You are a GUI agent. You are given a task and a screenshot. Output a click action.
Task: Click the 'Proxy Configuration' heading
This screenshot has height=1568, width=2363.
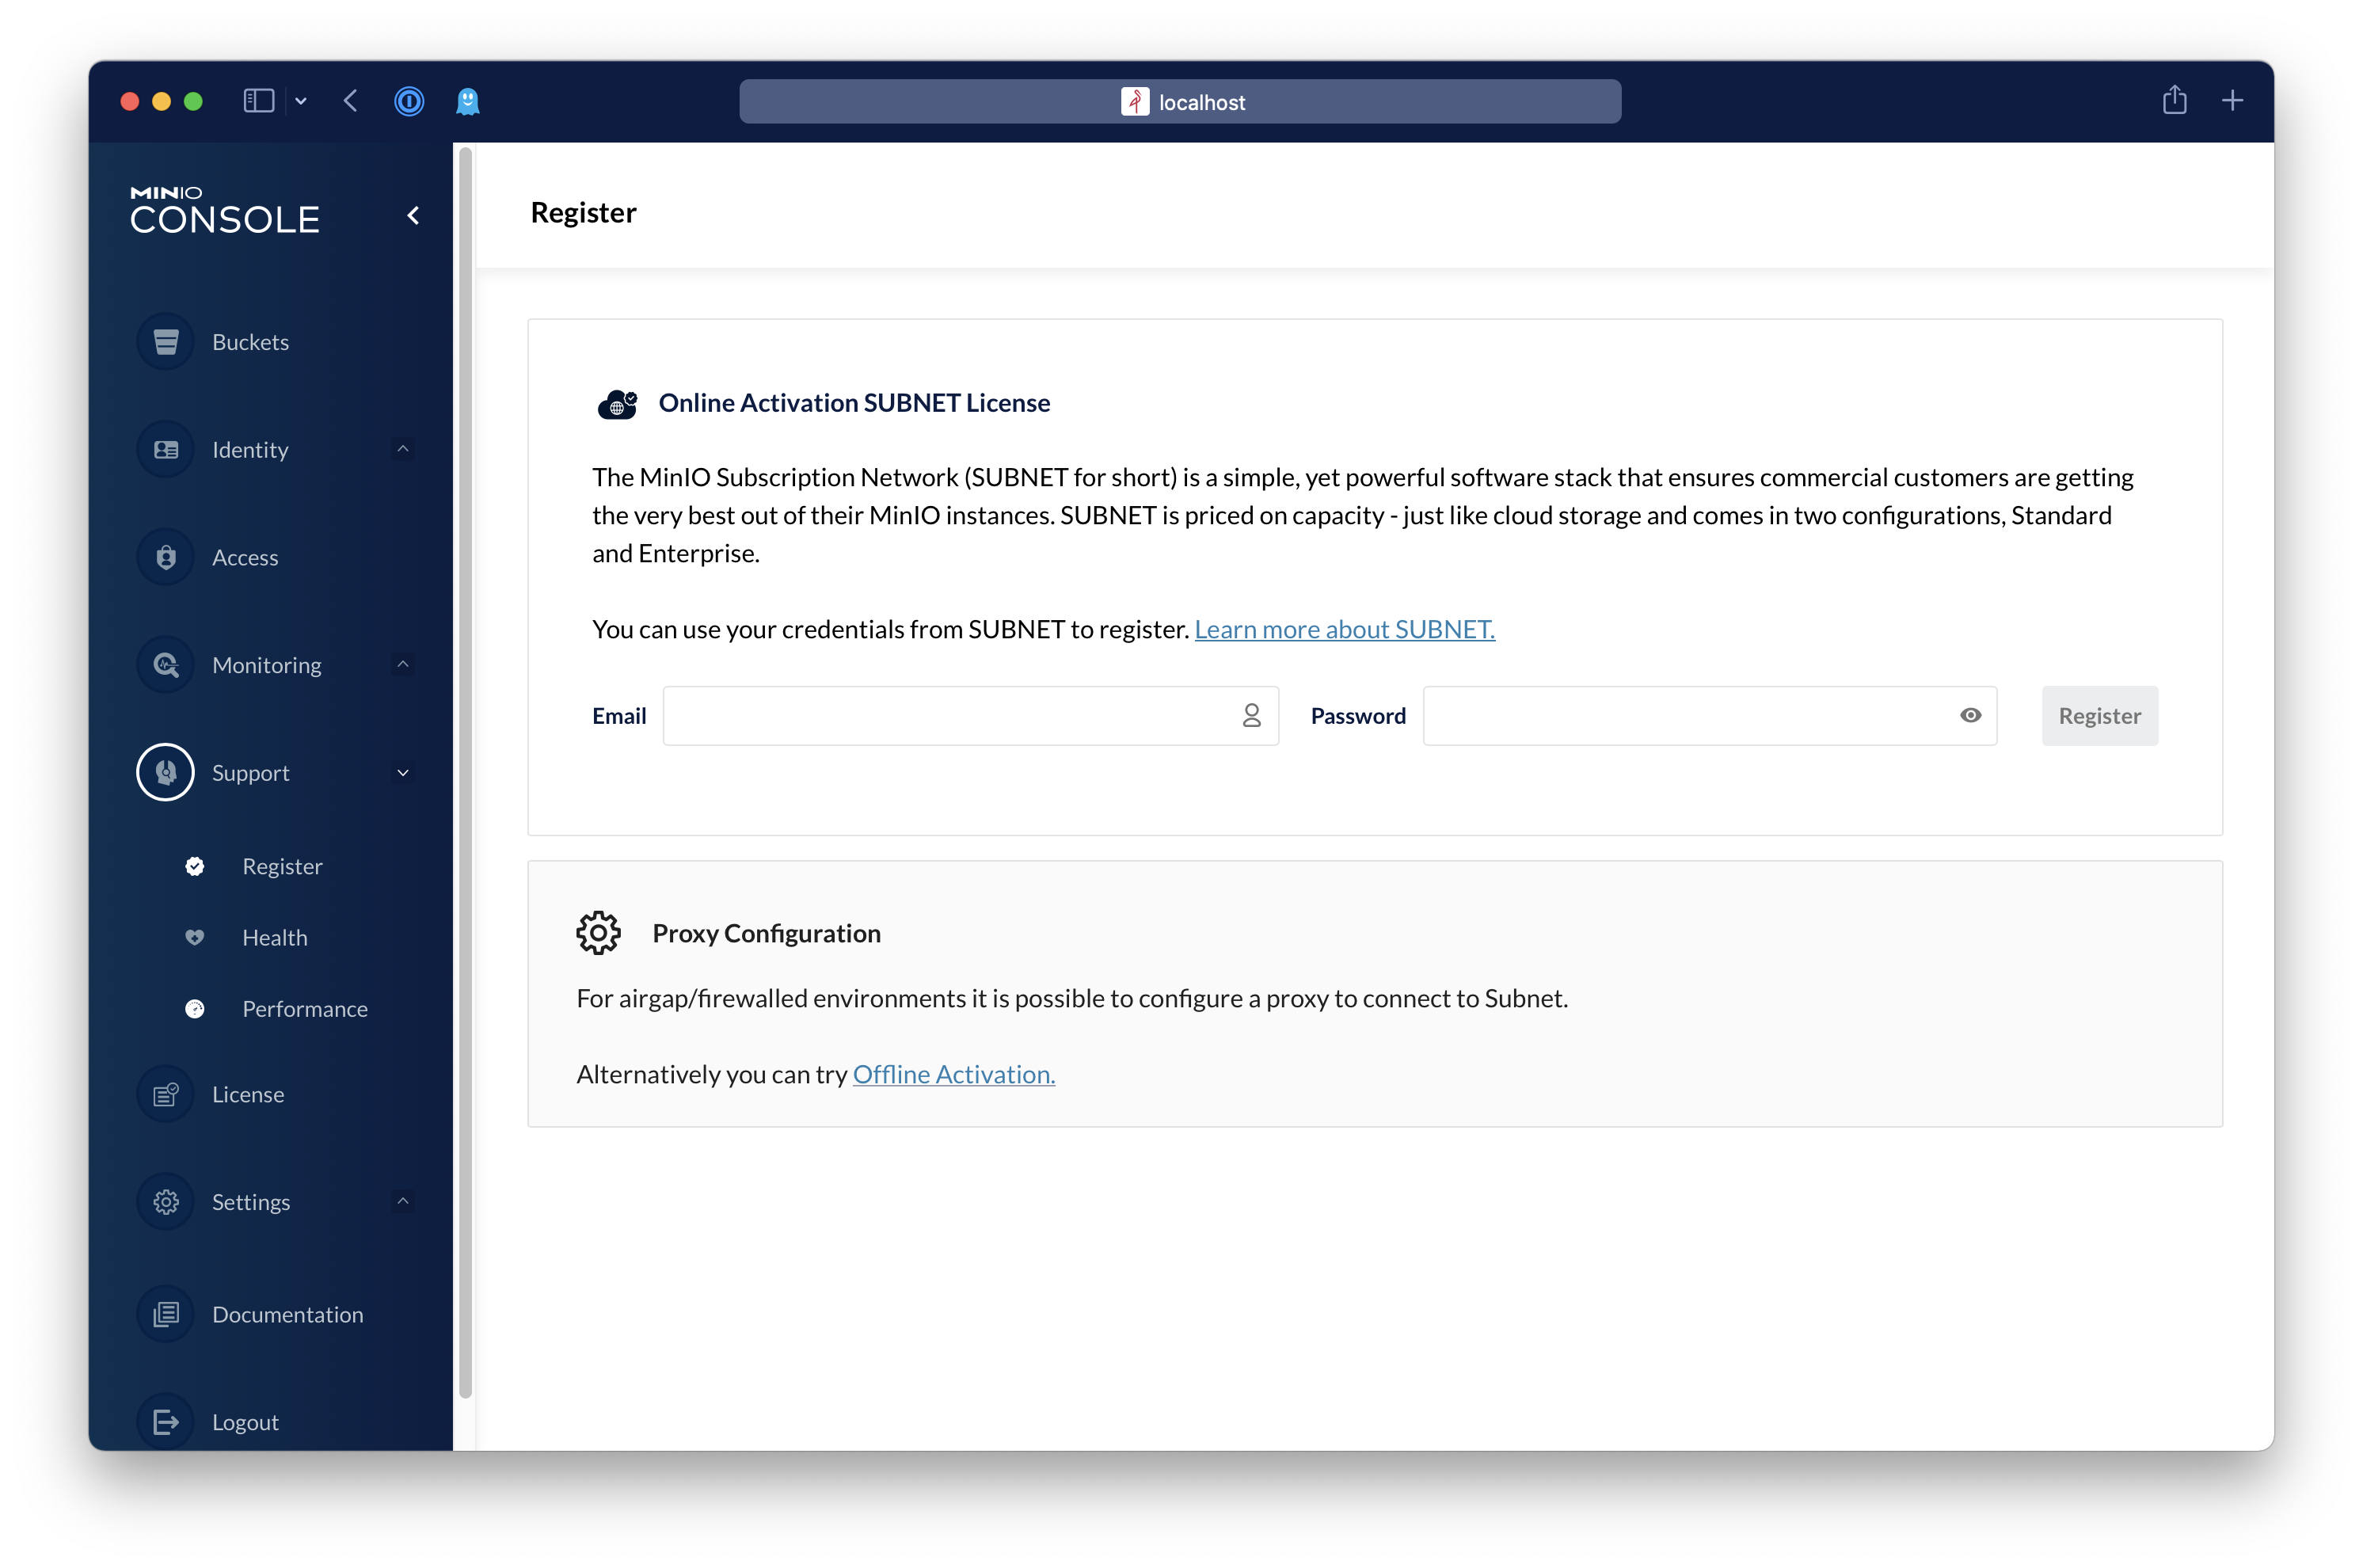[x=767, y=934]
